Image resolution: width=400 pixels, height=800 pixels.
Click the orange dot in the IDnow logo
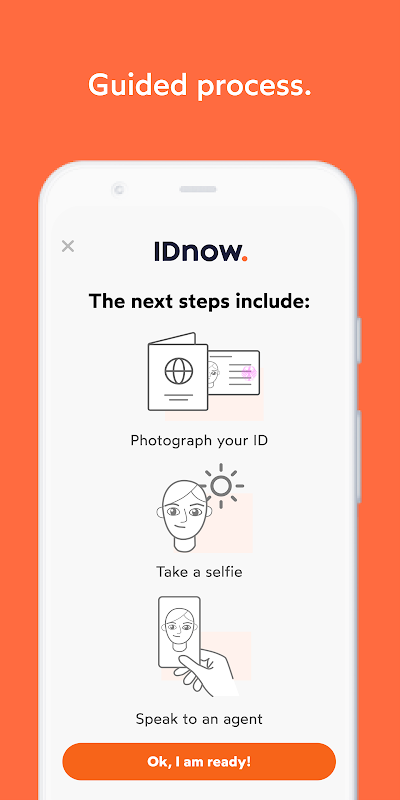[x=245, y=259]
